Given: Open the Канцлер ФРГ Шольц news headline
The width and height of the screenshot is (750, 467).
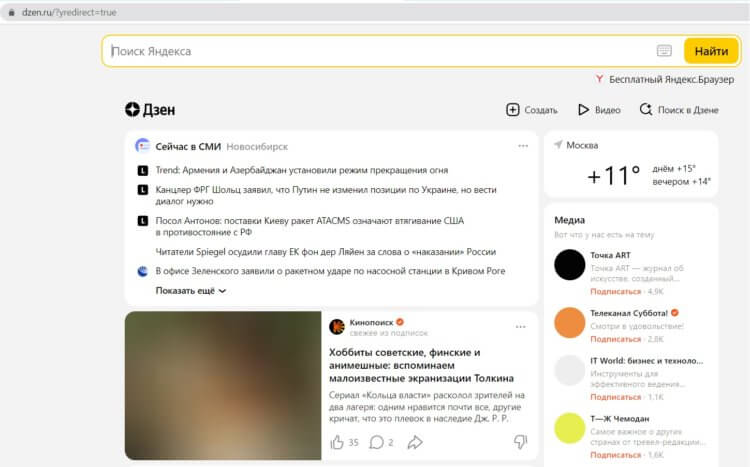Looking at the screenshot, I should (326, 195).
